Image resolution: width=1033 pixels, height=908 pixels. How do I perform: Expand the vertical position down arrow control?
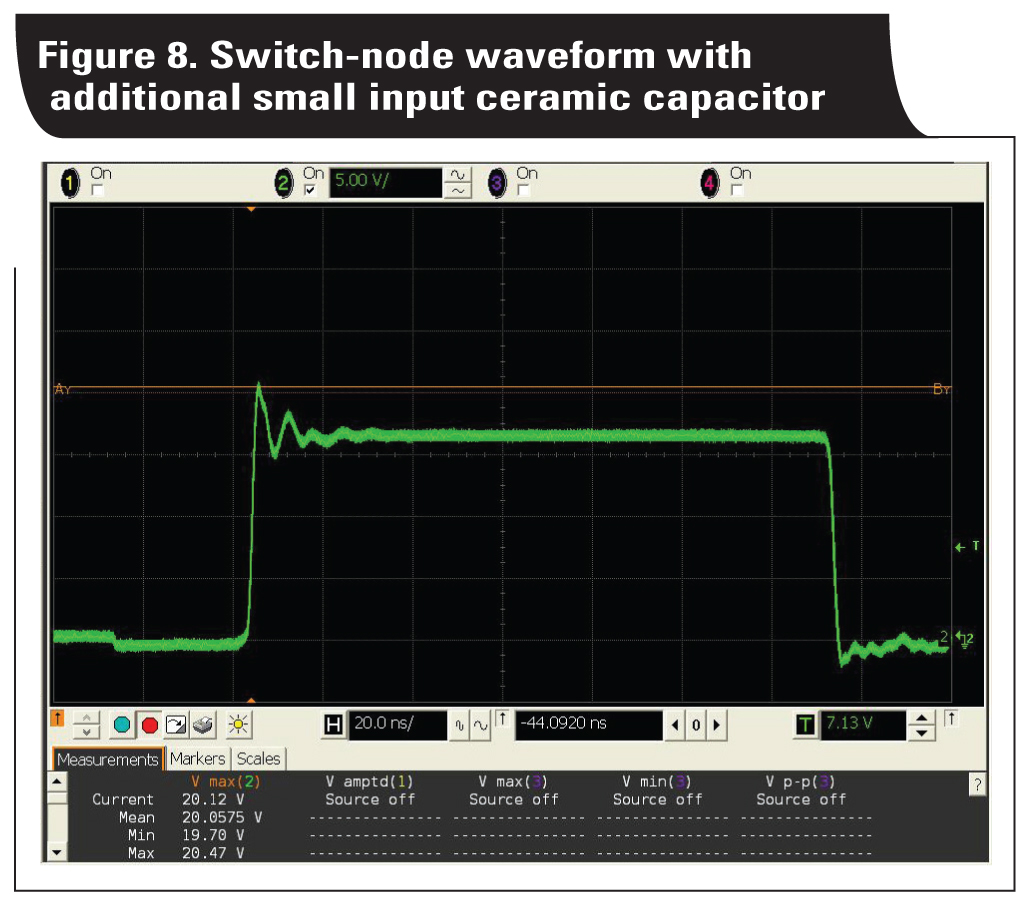(86, 734)
